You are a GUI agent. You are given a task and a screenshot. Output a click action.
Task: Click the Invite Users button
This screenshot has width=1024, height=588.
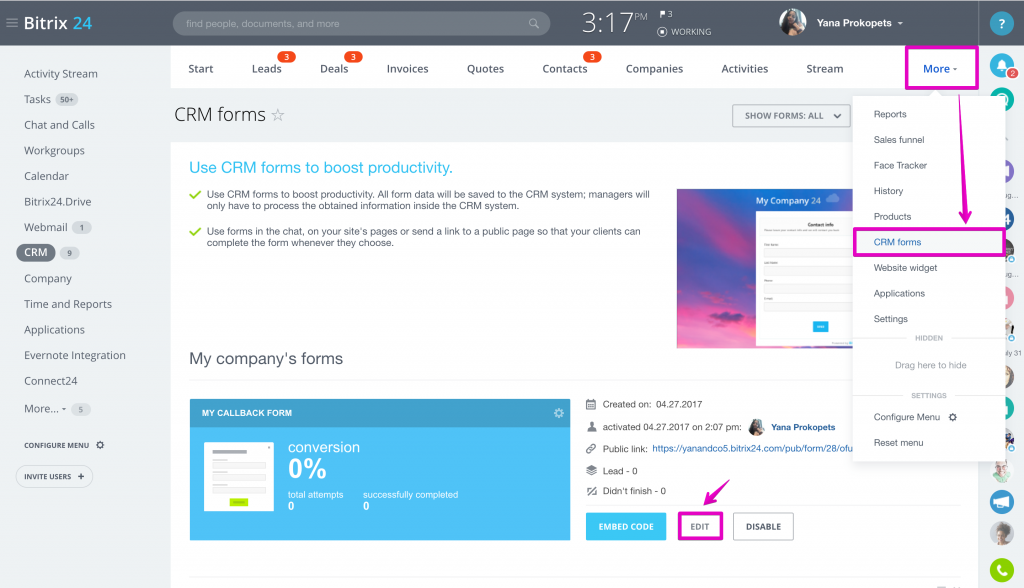54,476
